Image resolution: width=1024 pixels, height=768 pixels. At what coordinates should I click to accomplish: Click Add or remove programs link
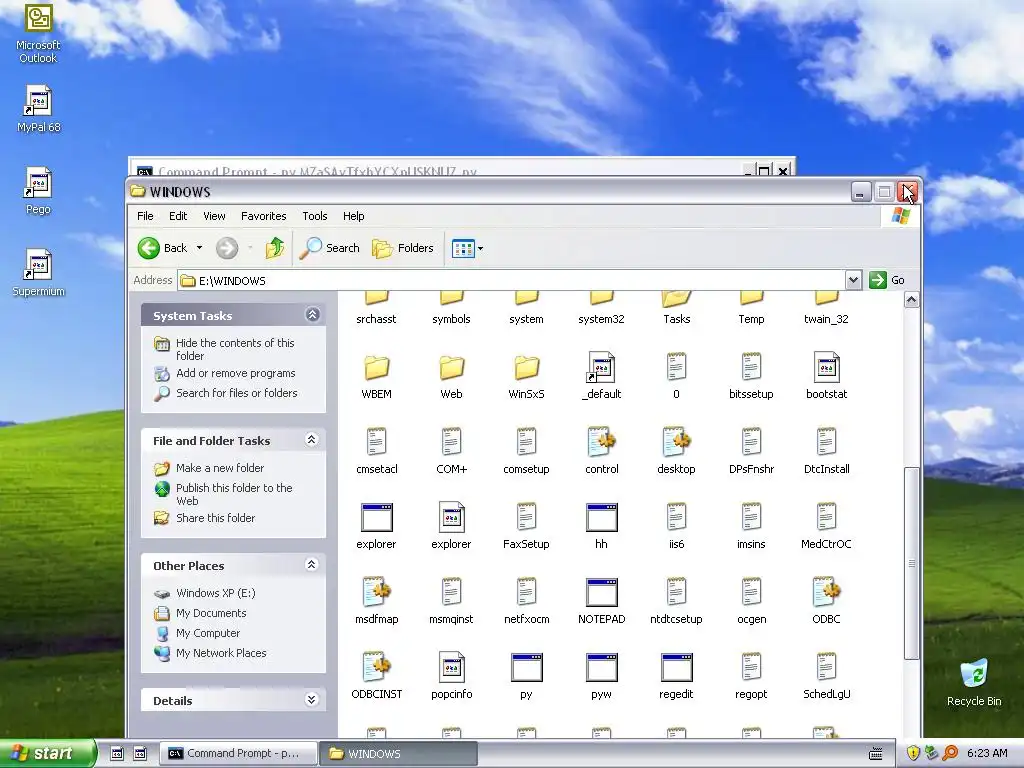[236, 374]
